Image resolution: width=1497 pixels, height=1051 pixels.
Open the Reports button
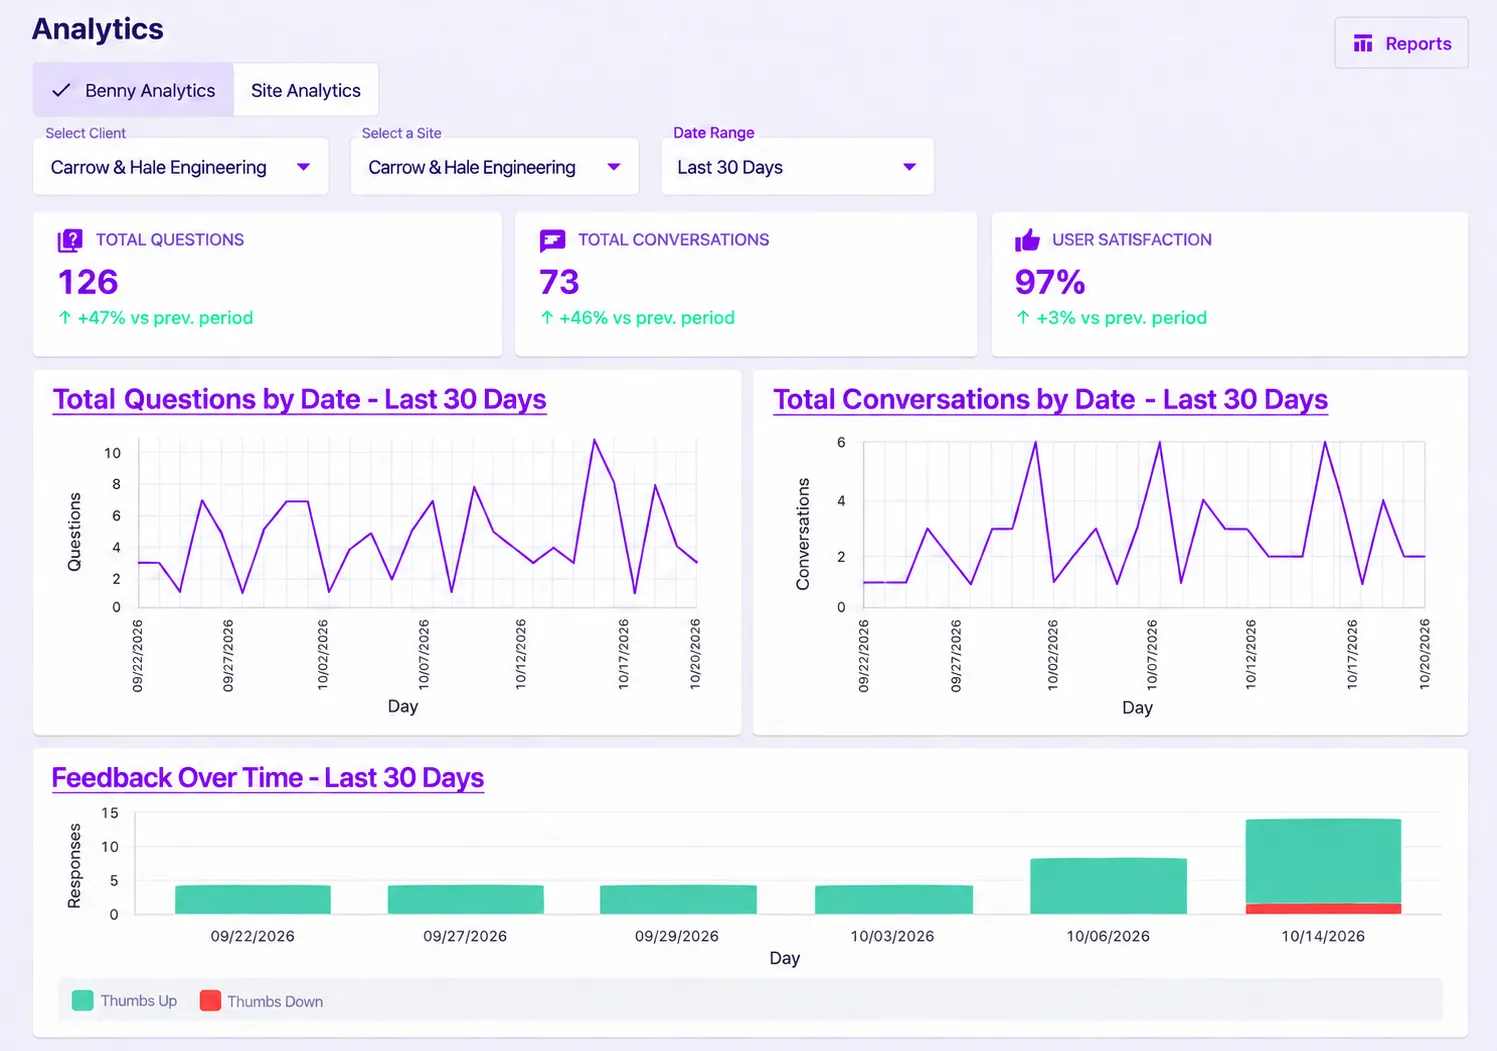click(x=1401, y=43)
